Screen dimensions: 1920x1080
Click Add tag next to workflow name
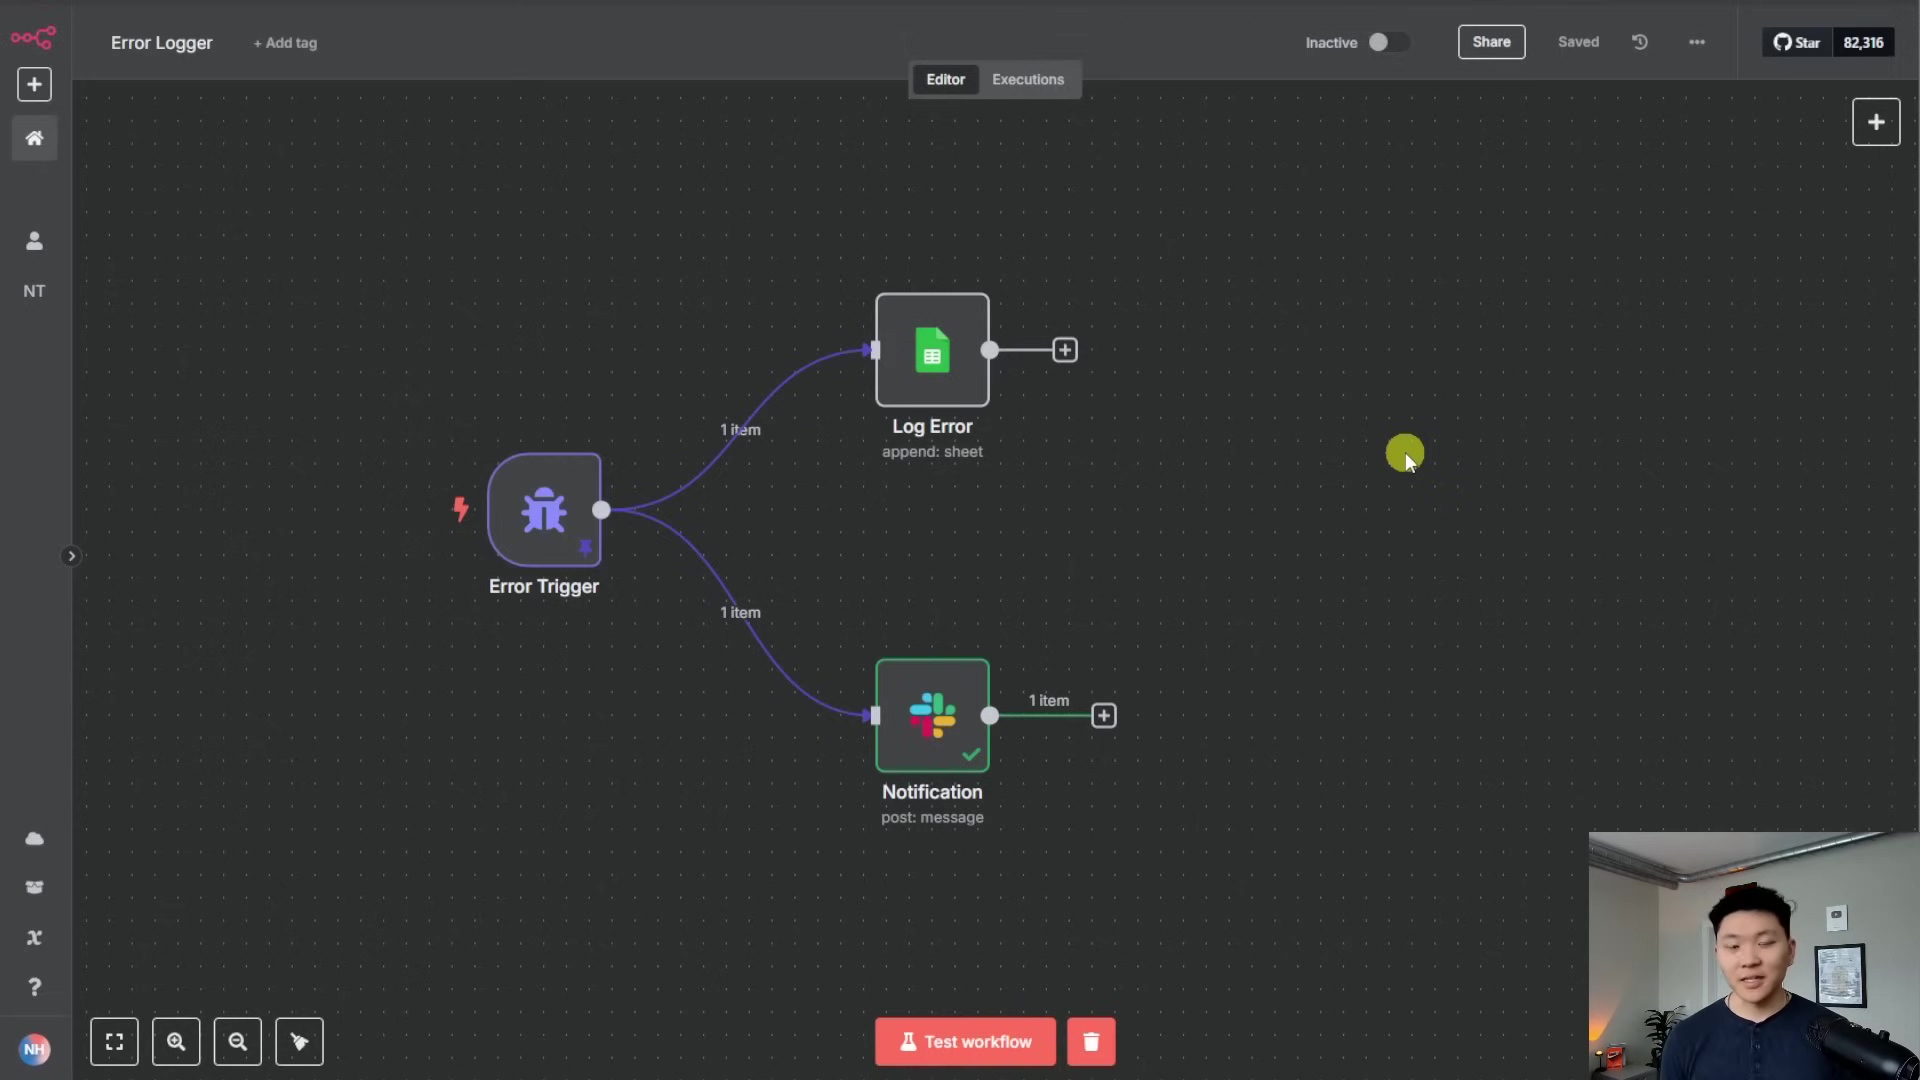pos(285,43)
